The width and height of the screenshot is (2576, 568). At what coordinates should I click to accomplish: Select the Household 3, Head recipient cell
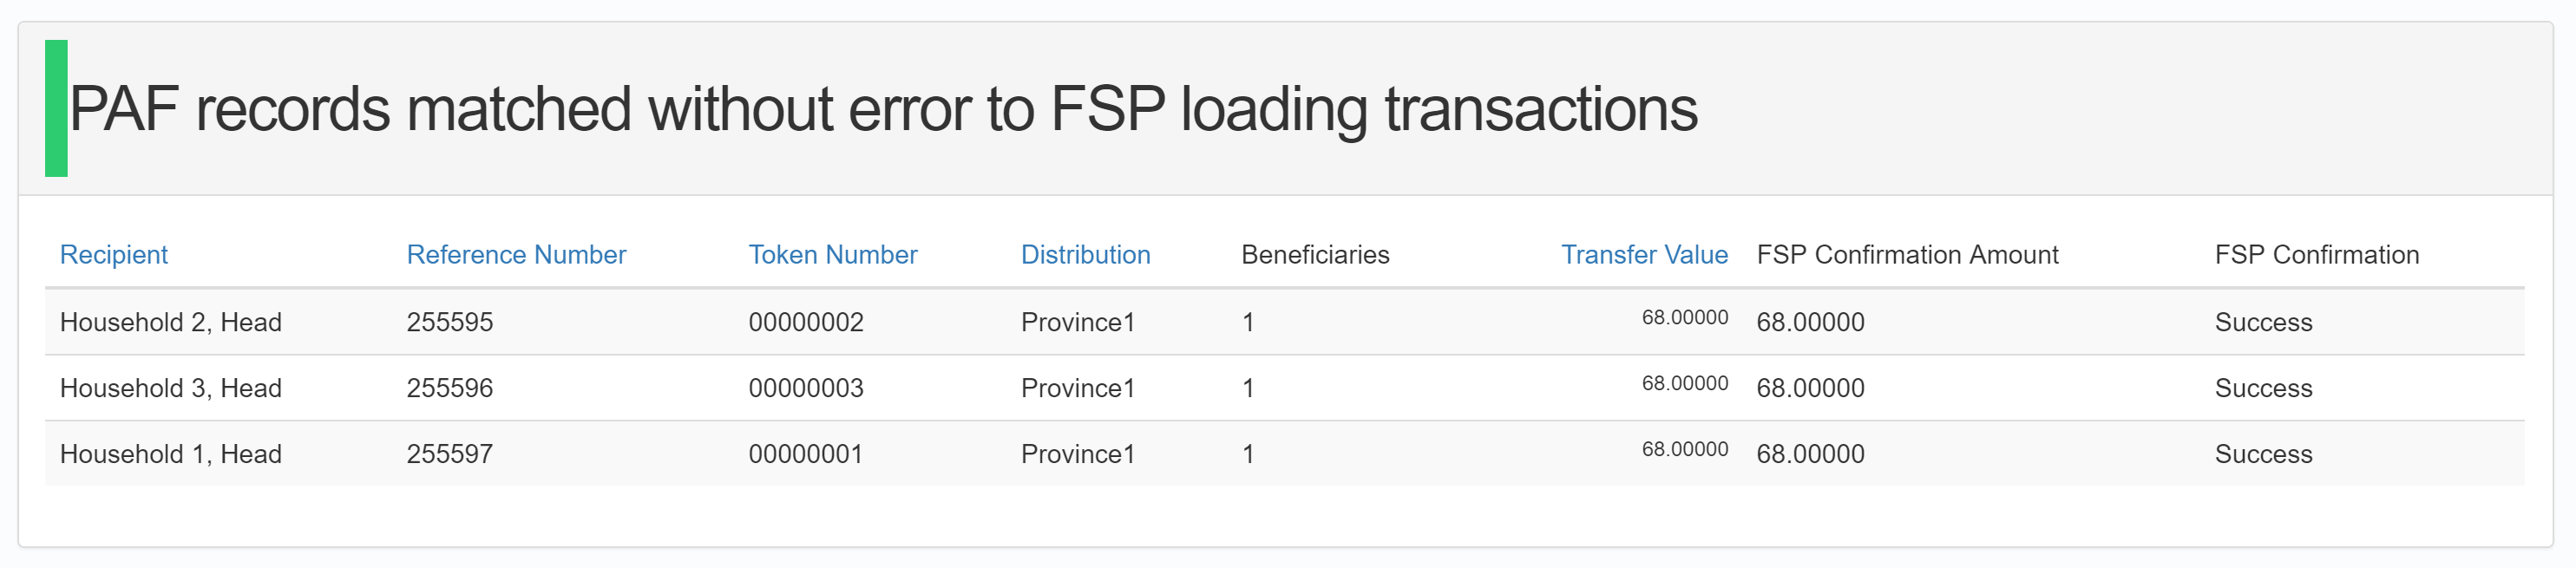(x=171, y=388)
